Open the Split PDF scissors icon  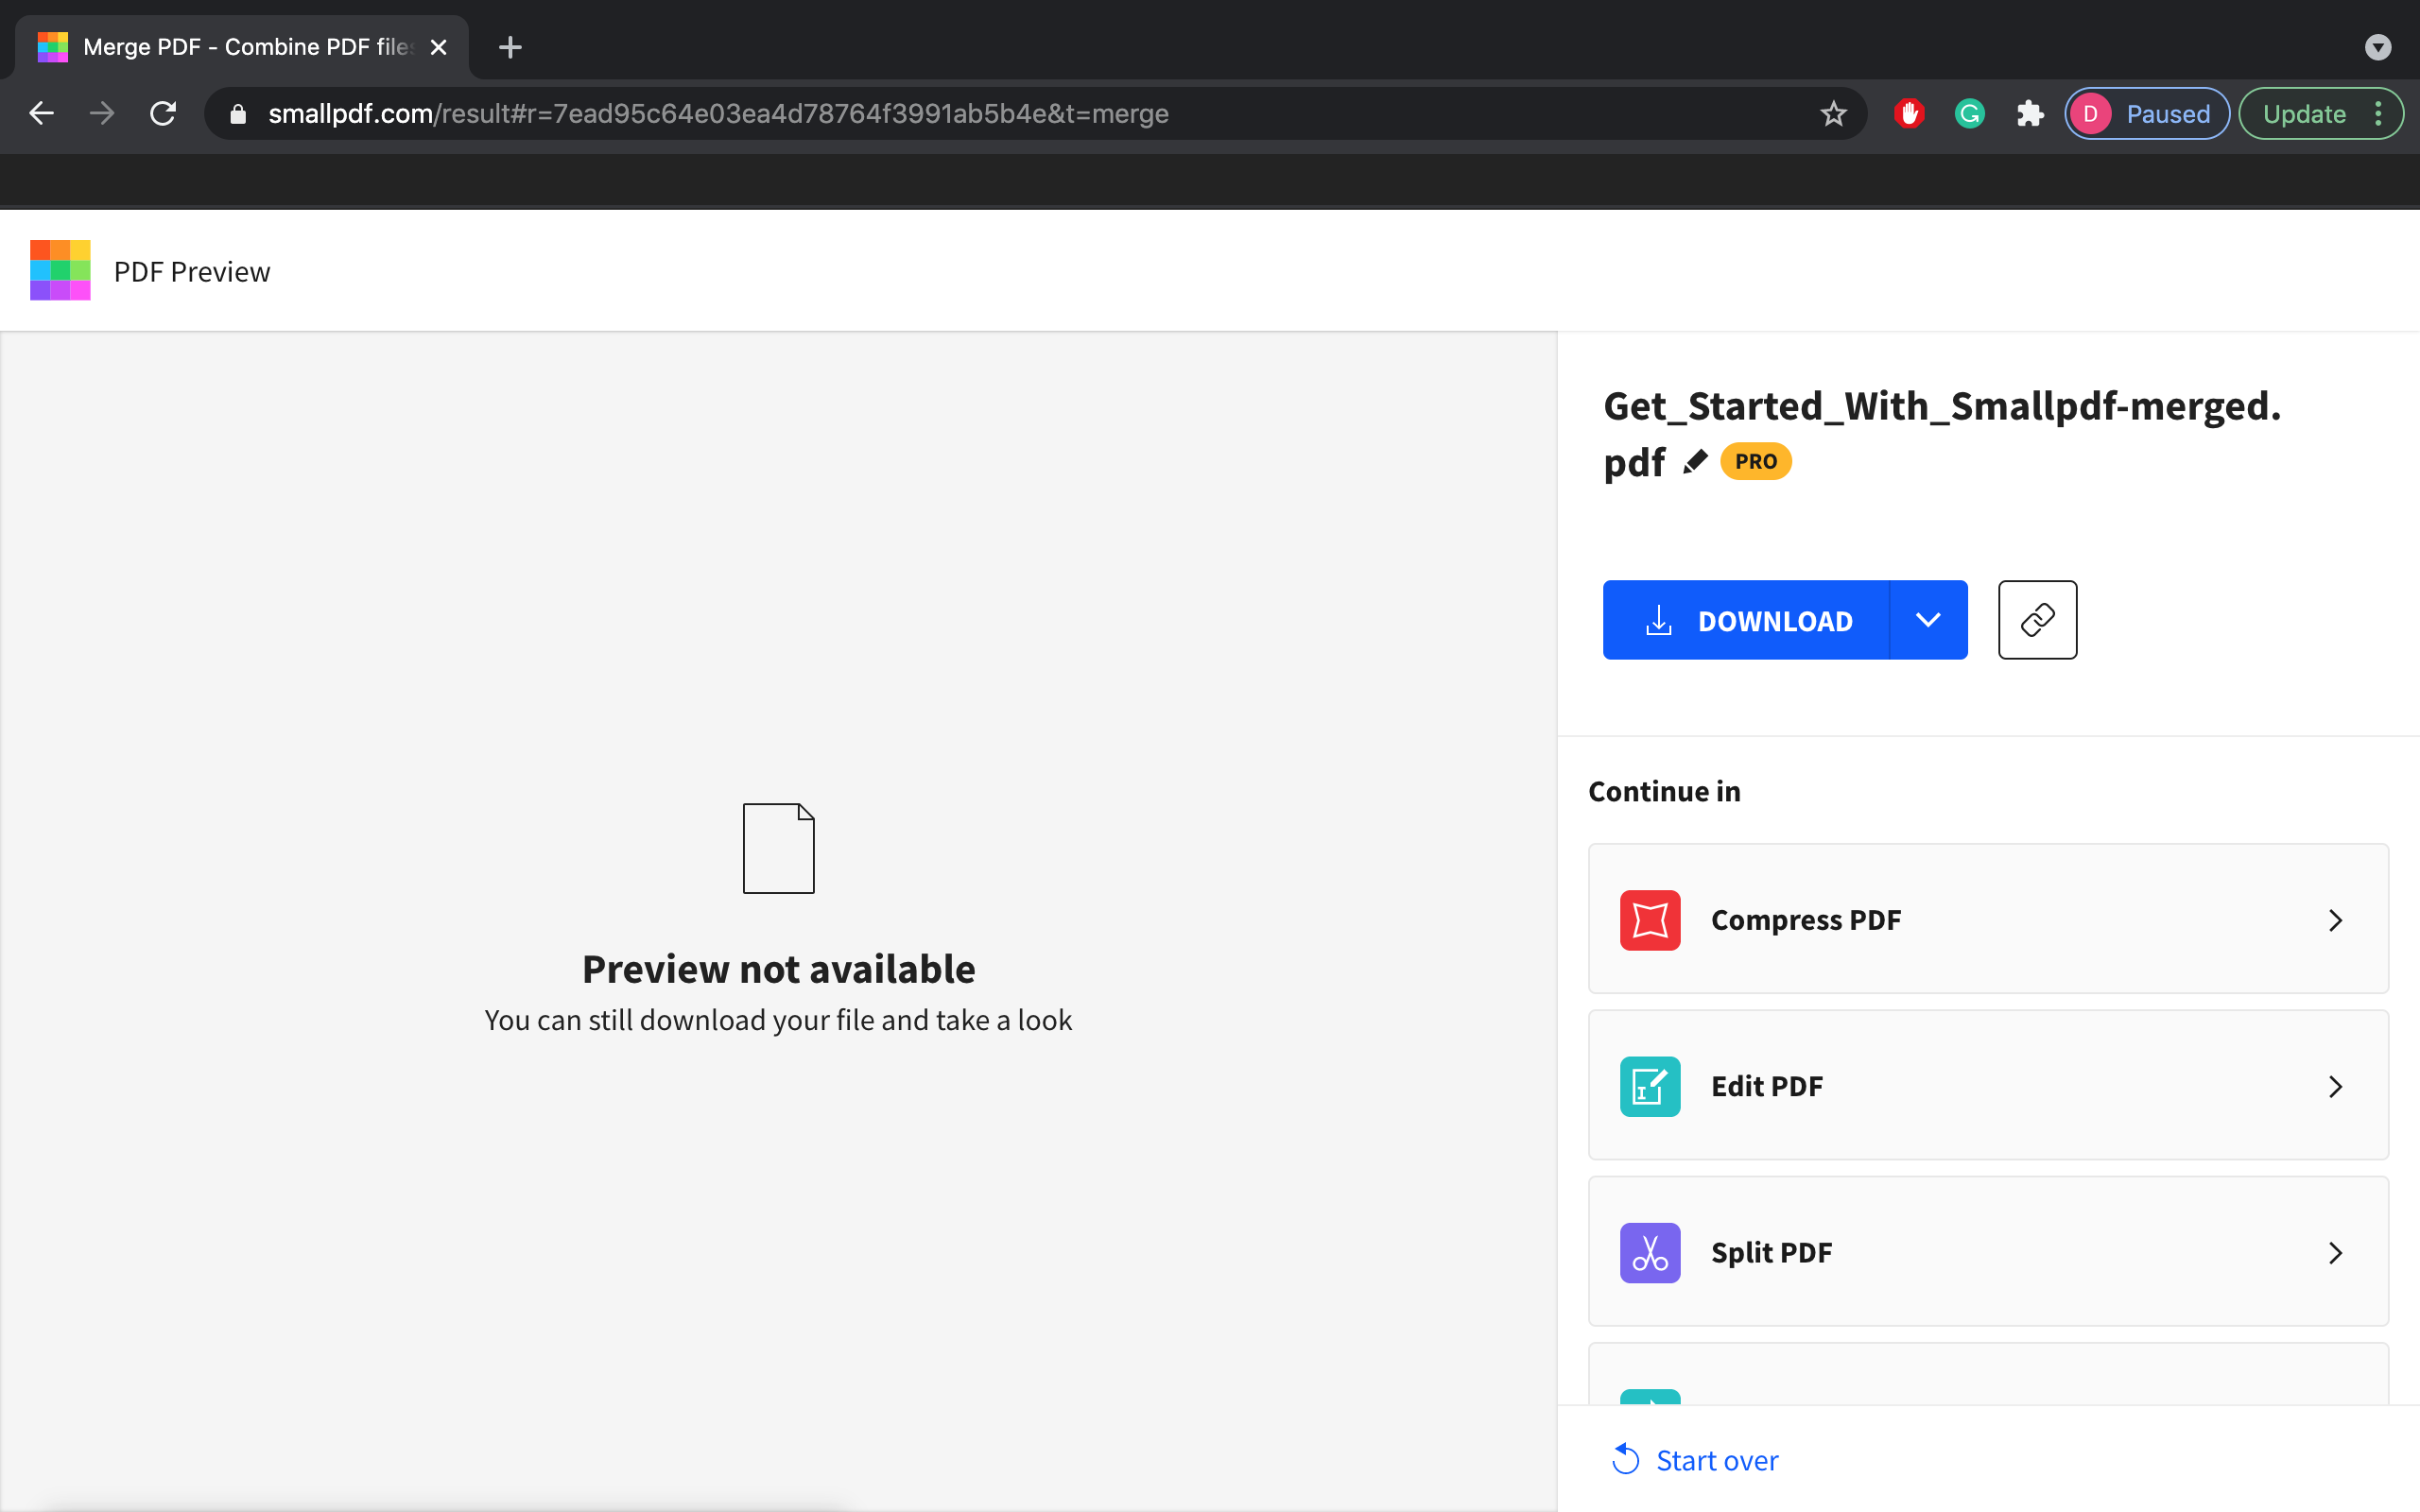click(1650, 1253)
